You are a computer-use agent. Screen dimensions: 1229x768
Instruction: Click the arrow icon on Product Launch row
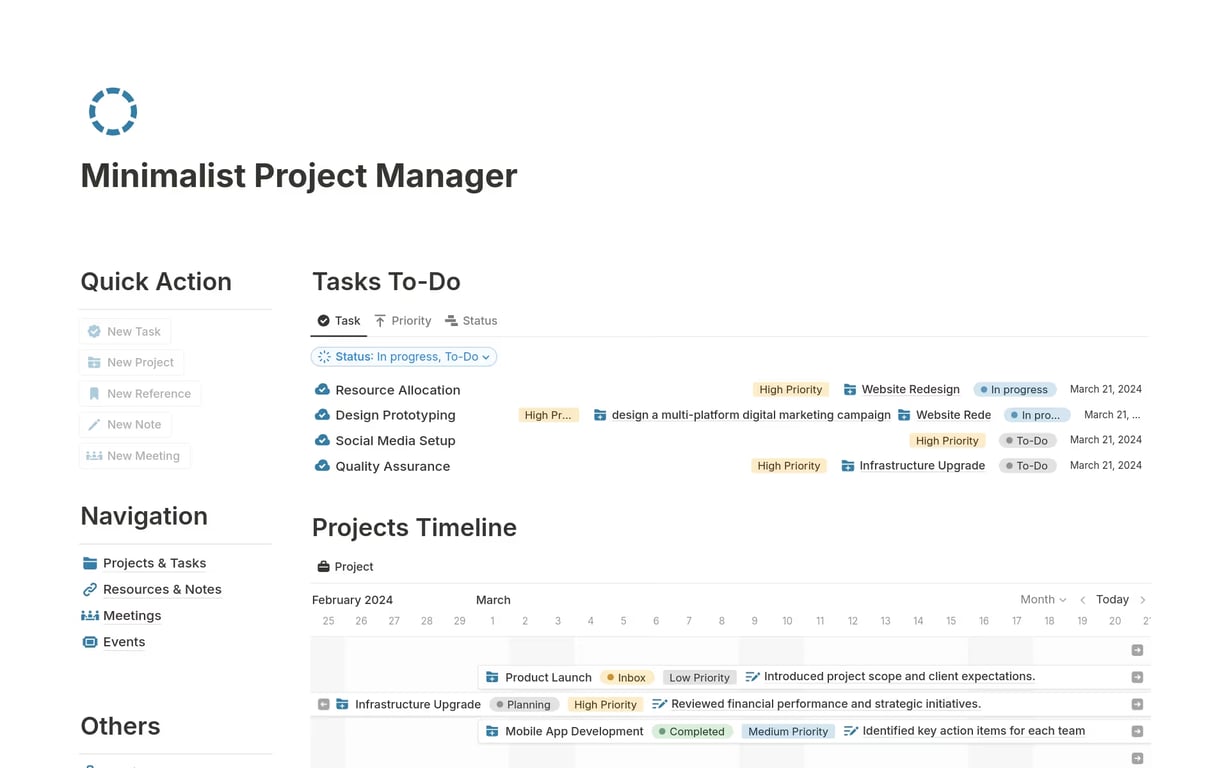[1137, 677]
